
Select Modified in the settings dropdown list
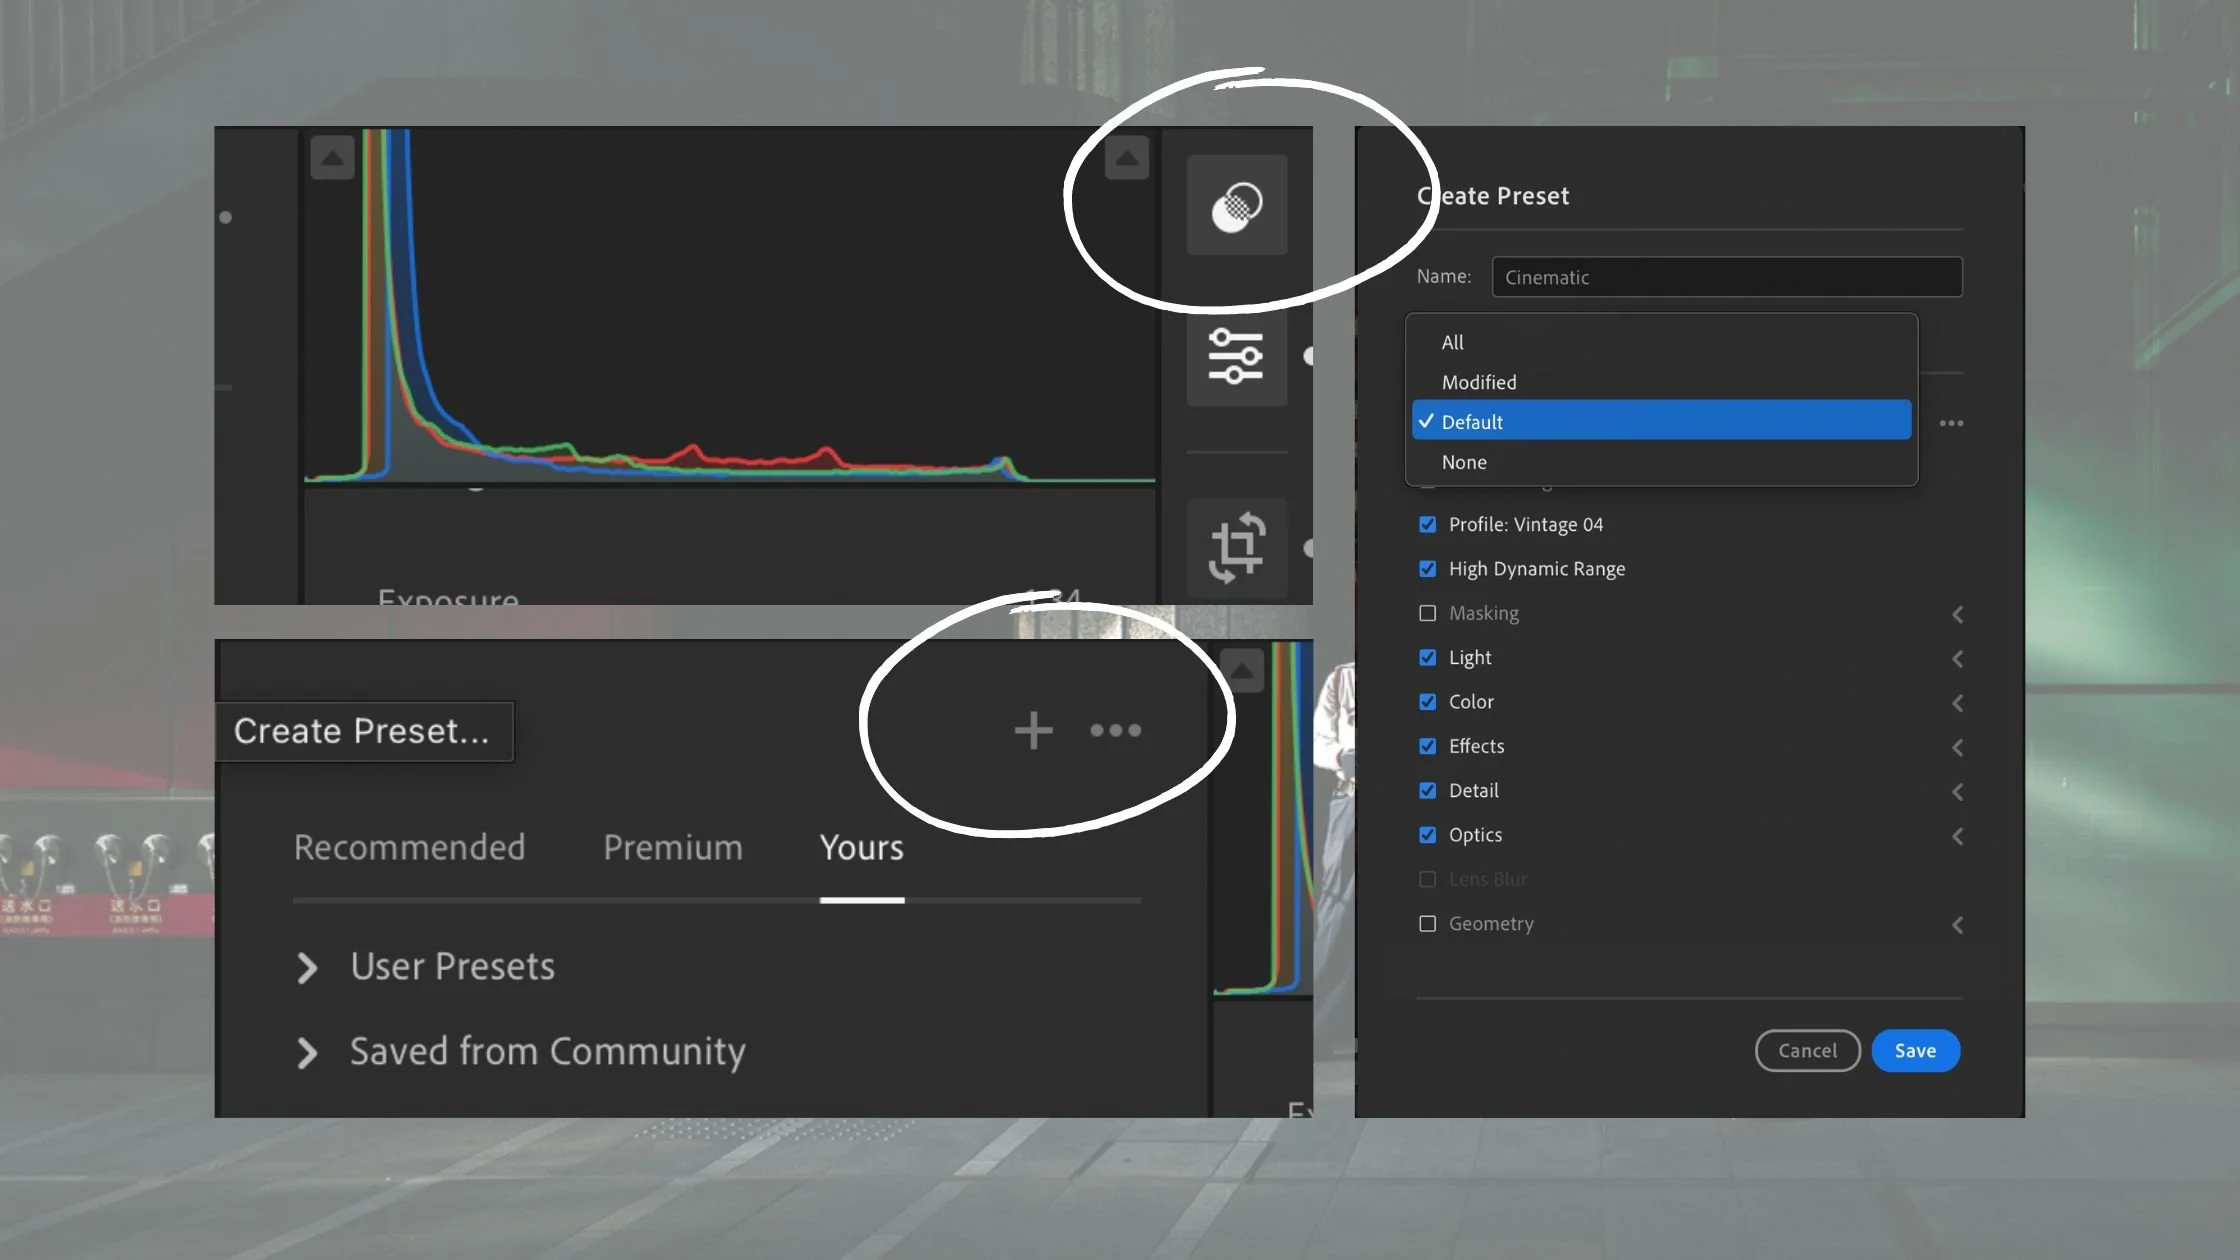tap(1479, 381)
